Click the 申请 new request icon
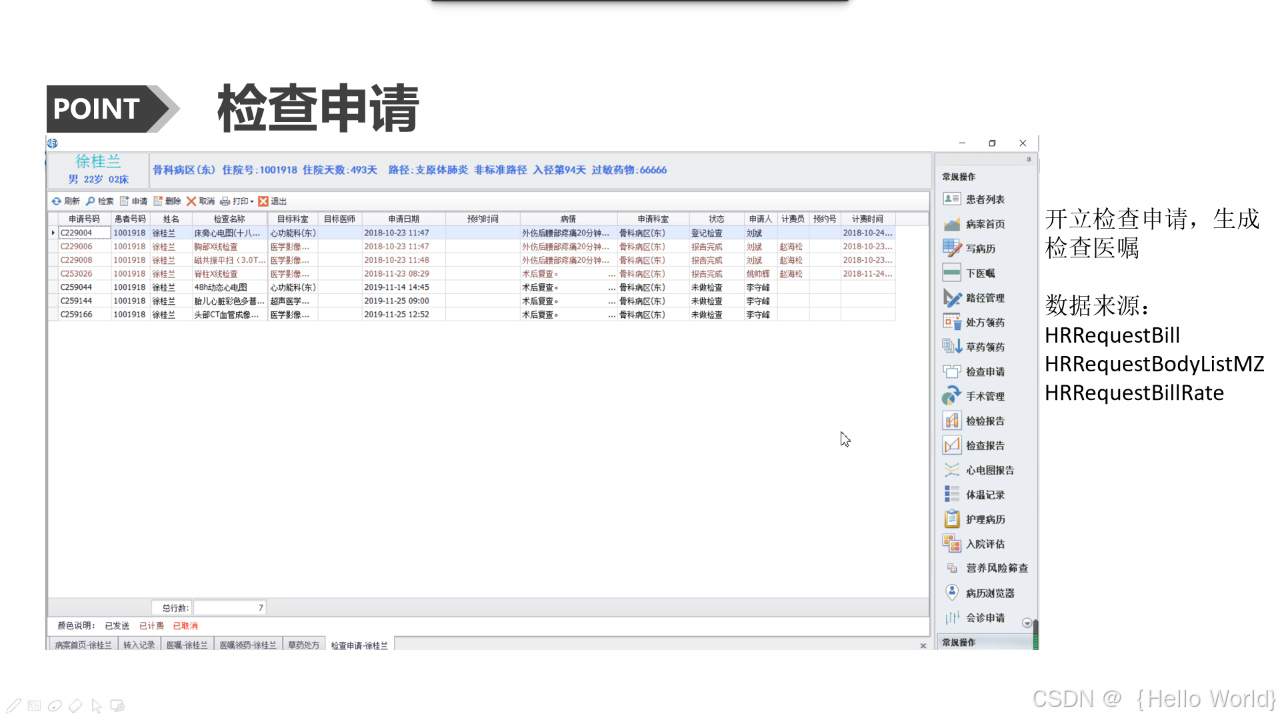 click(124, 201)
